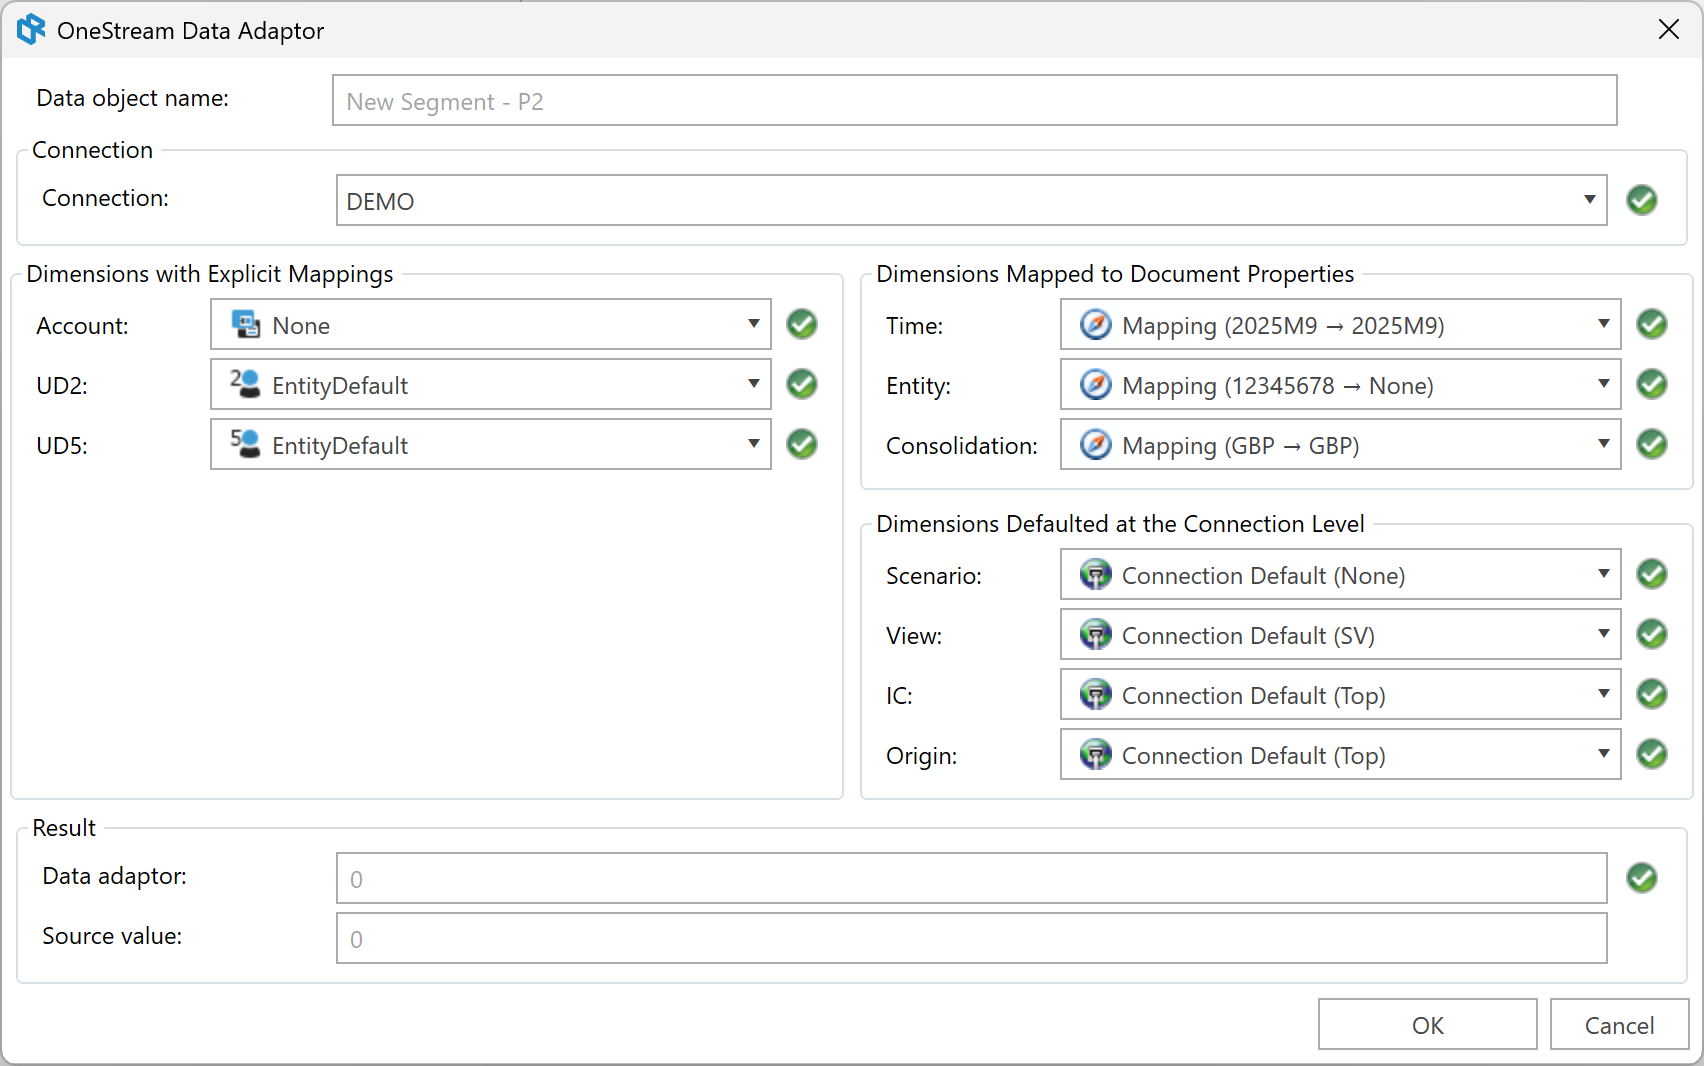Click the green check icon beside Account
Screen dimensions: 1704x1066
(x=802, y=324)
